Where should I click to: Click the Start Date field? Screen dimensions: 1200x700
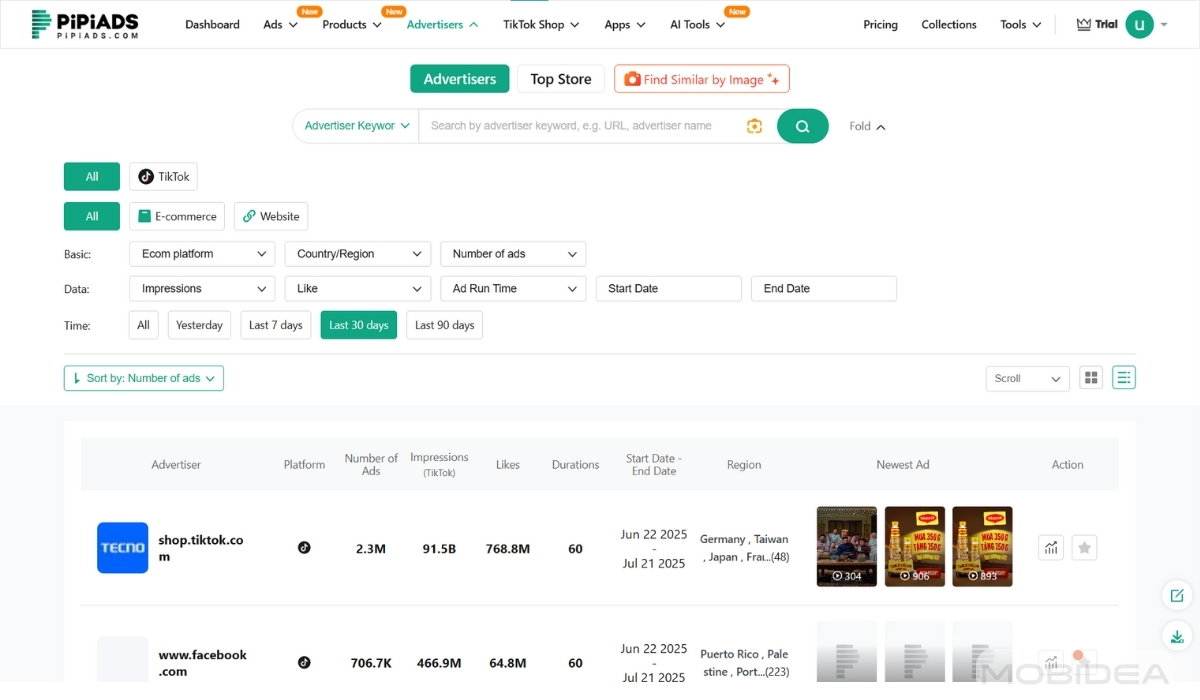669,289
